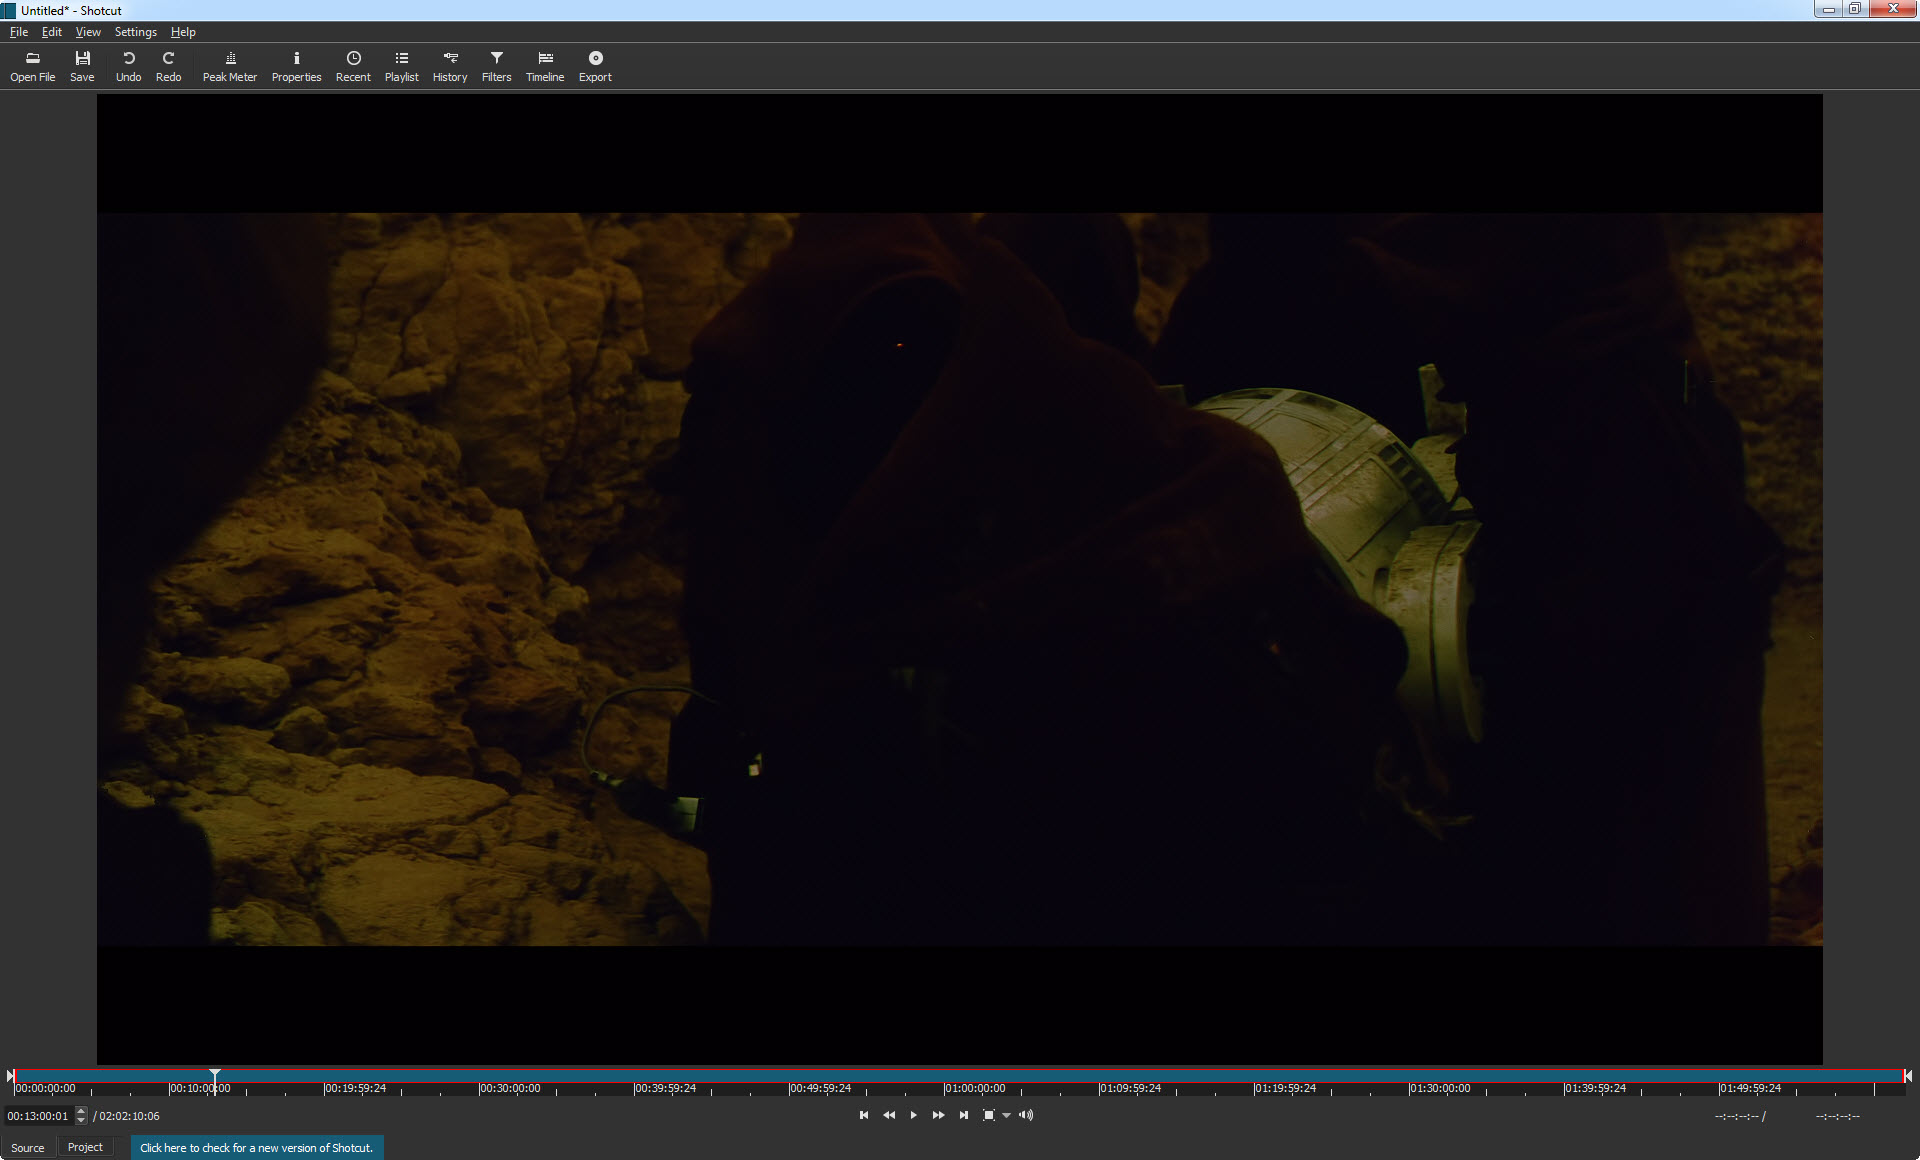
Task: Open the Edit menu
Action: (x=52, y=32)
